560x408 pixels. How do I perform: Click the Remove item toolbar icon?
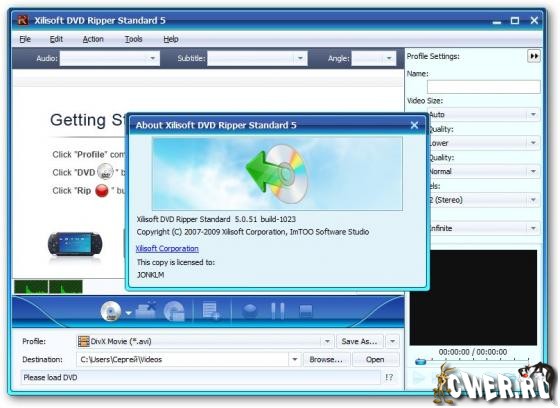(146, 310)
